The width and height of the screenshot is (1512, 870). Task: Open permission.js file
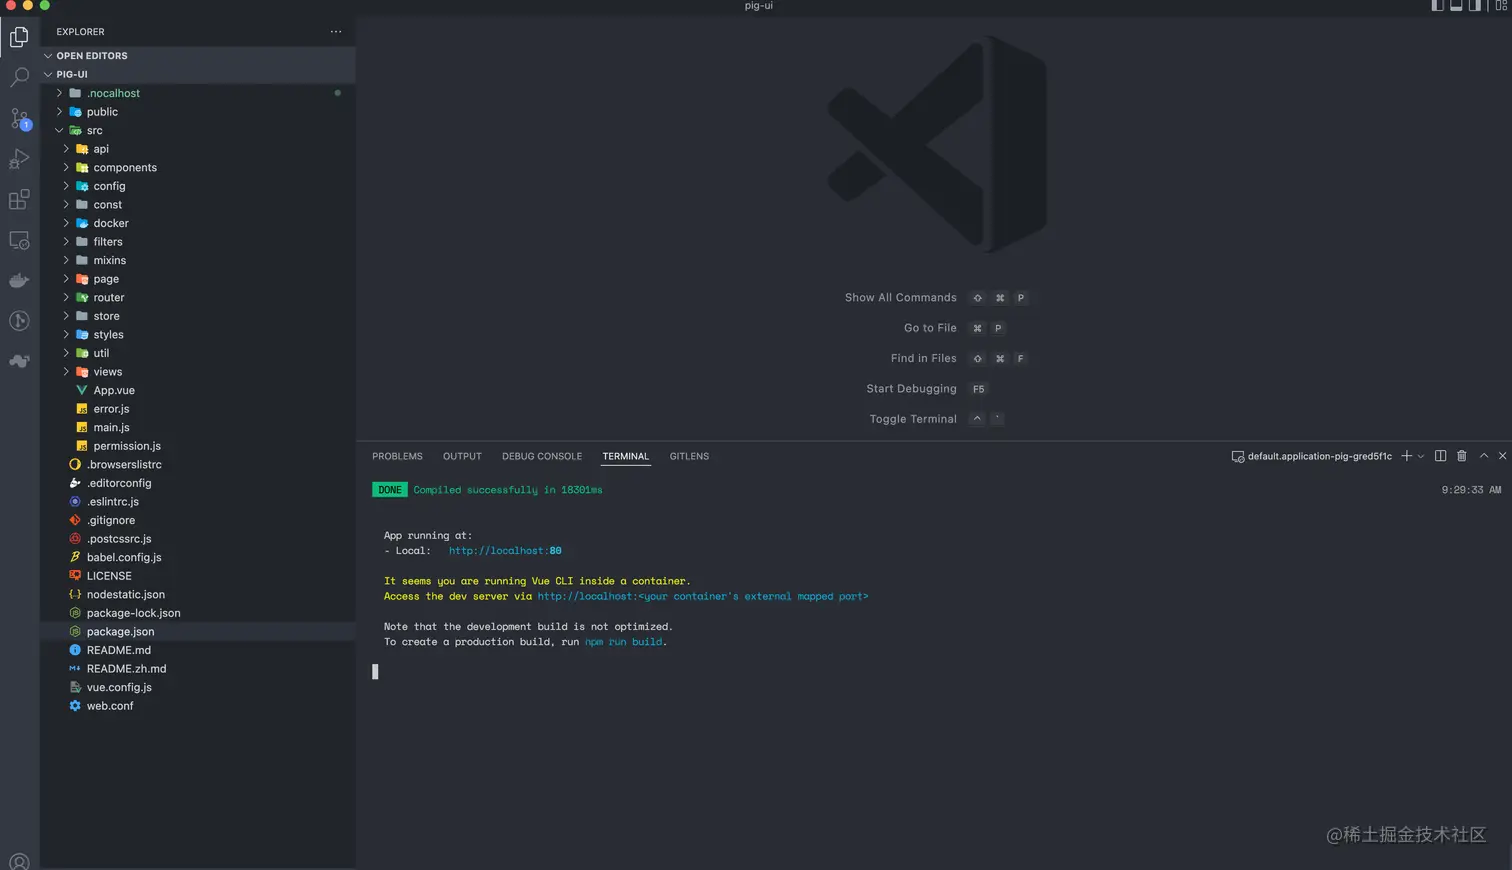point(198,446)
